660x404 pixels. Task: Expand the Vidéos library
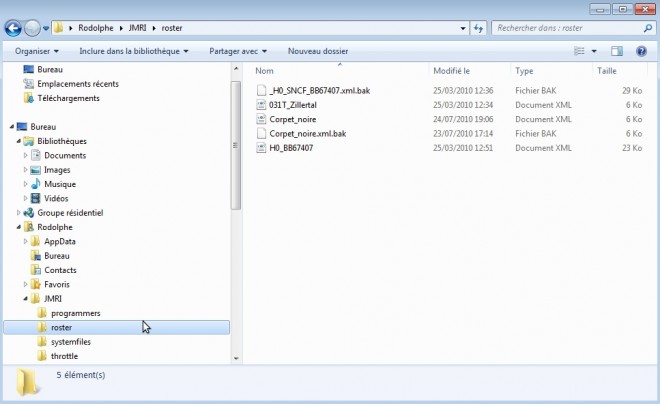pos(25,198)
